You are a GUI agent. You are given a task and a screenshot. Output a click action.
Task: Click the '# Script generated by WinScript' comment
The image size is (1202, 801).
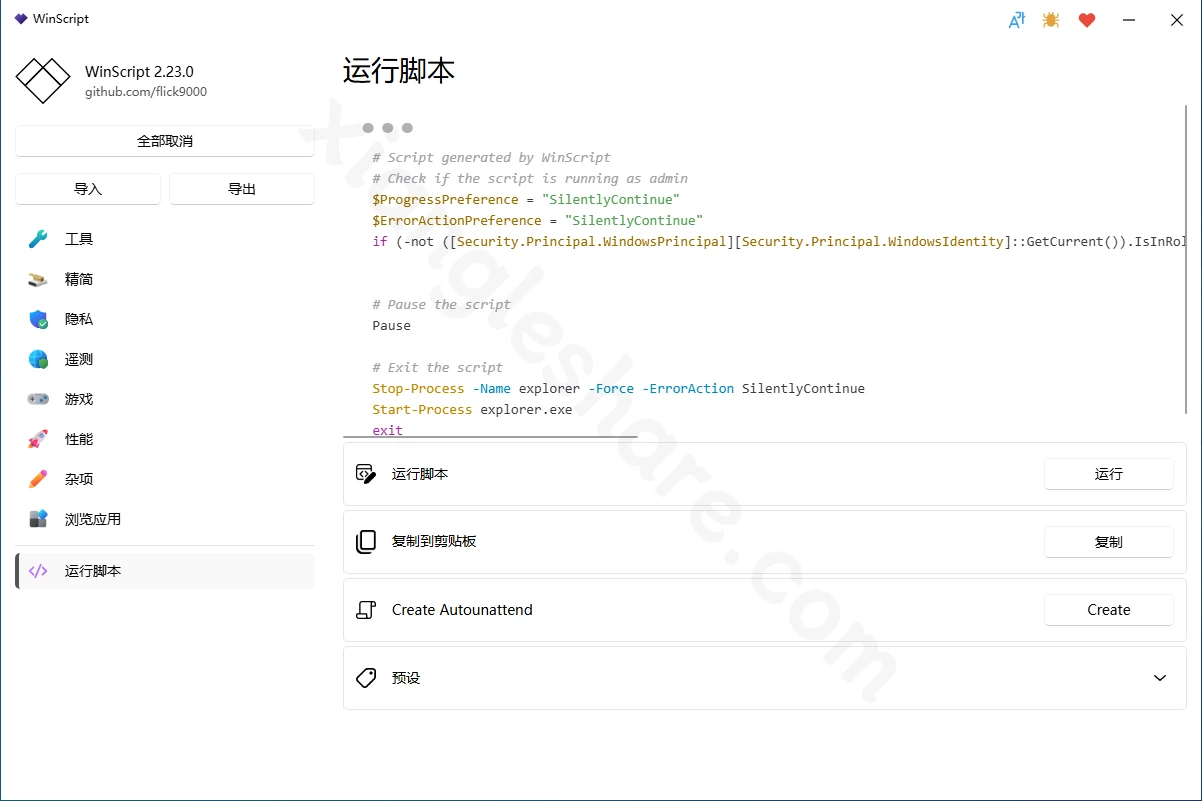[x=491, y=157]
